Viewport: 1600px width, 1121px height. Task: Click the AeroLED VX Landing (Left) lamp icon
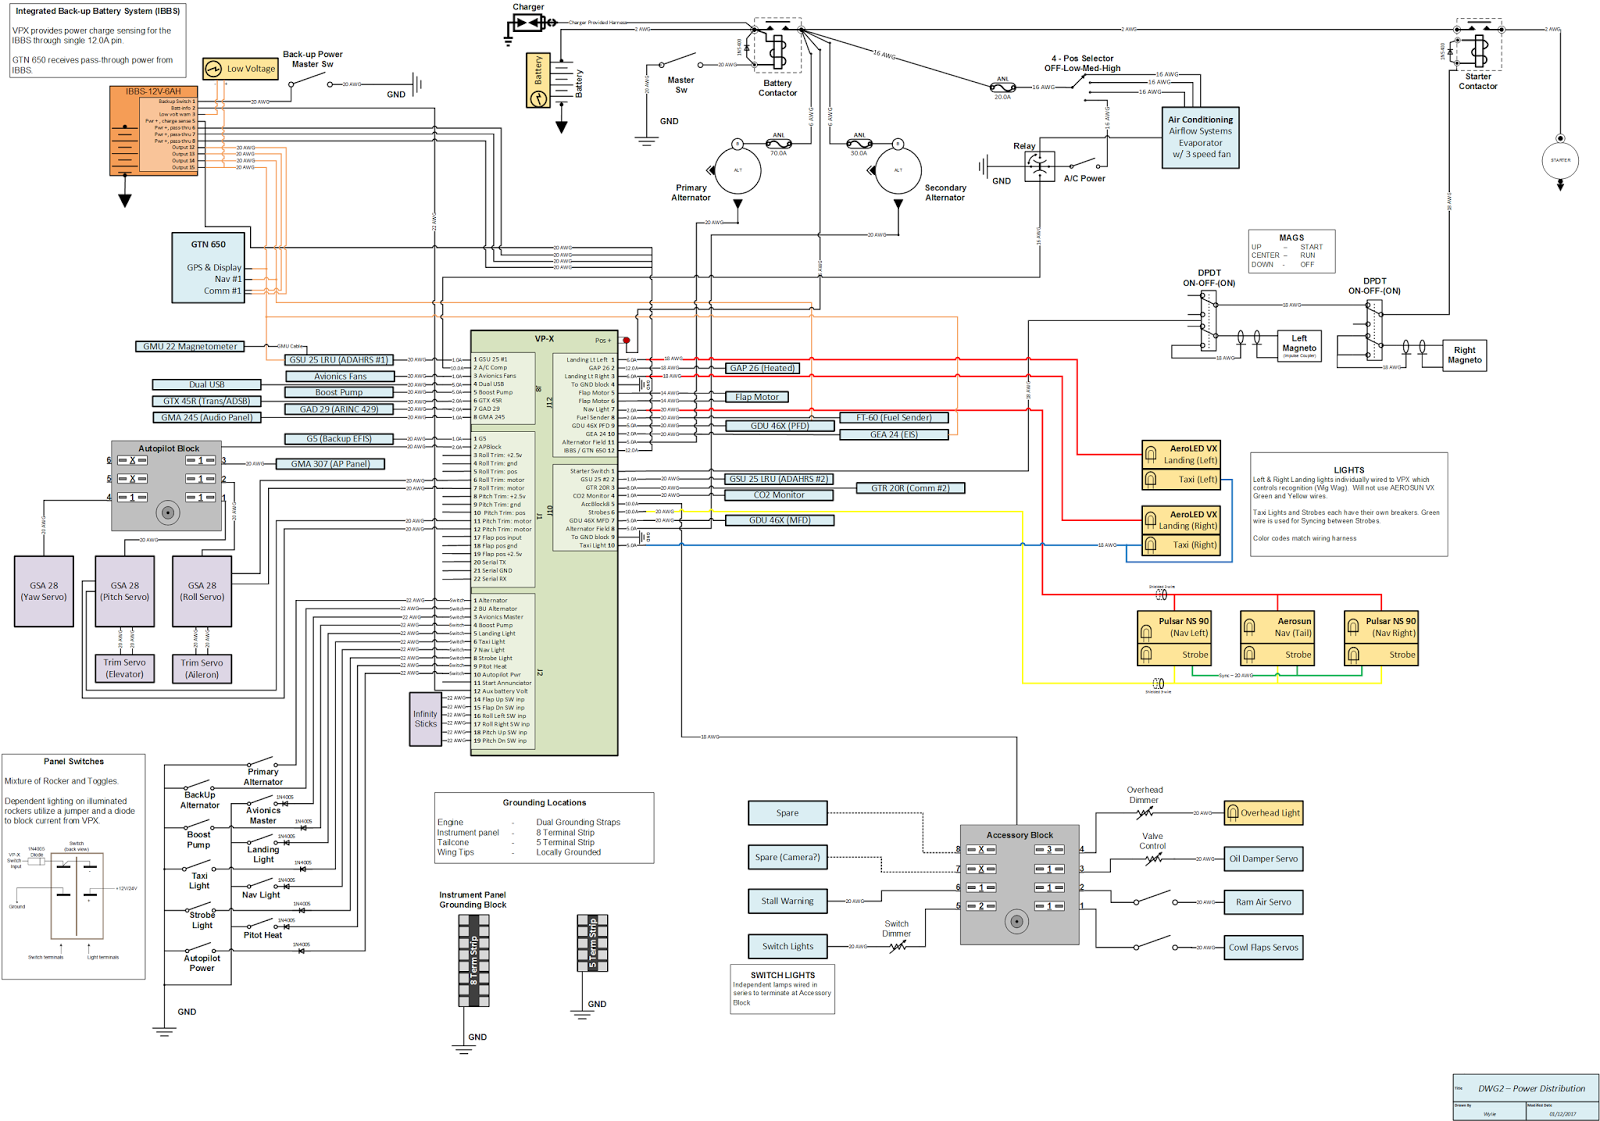click(x=1151, y=454)
